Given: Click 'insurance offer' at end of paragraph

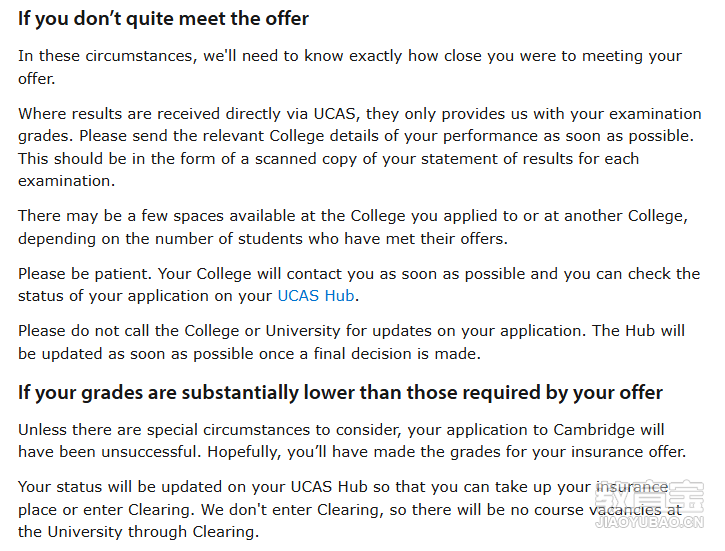Looking at the screenshot, I should (628, 452).
